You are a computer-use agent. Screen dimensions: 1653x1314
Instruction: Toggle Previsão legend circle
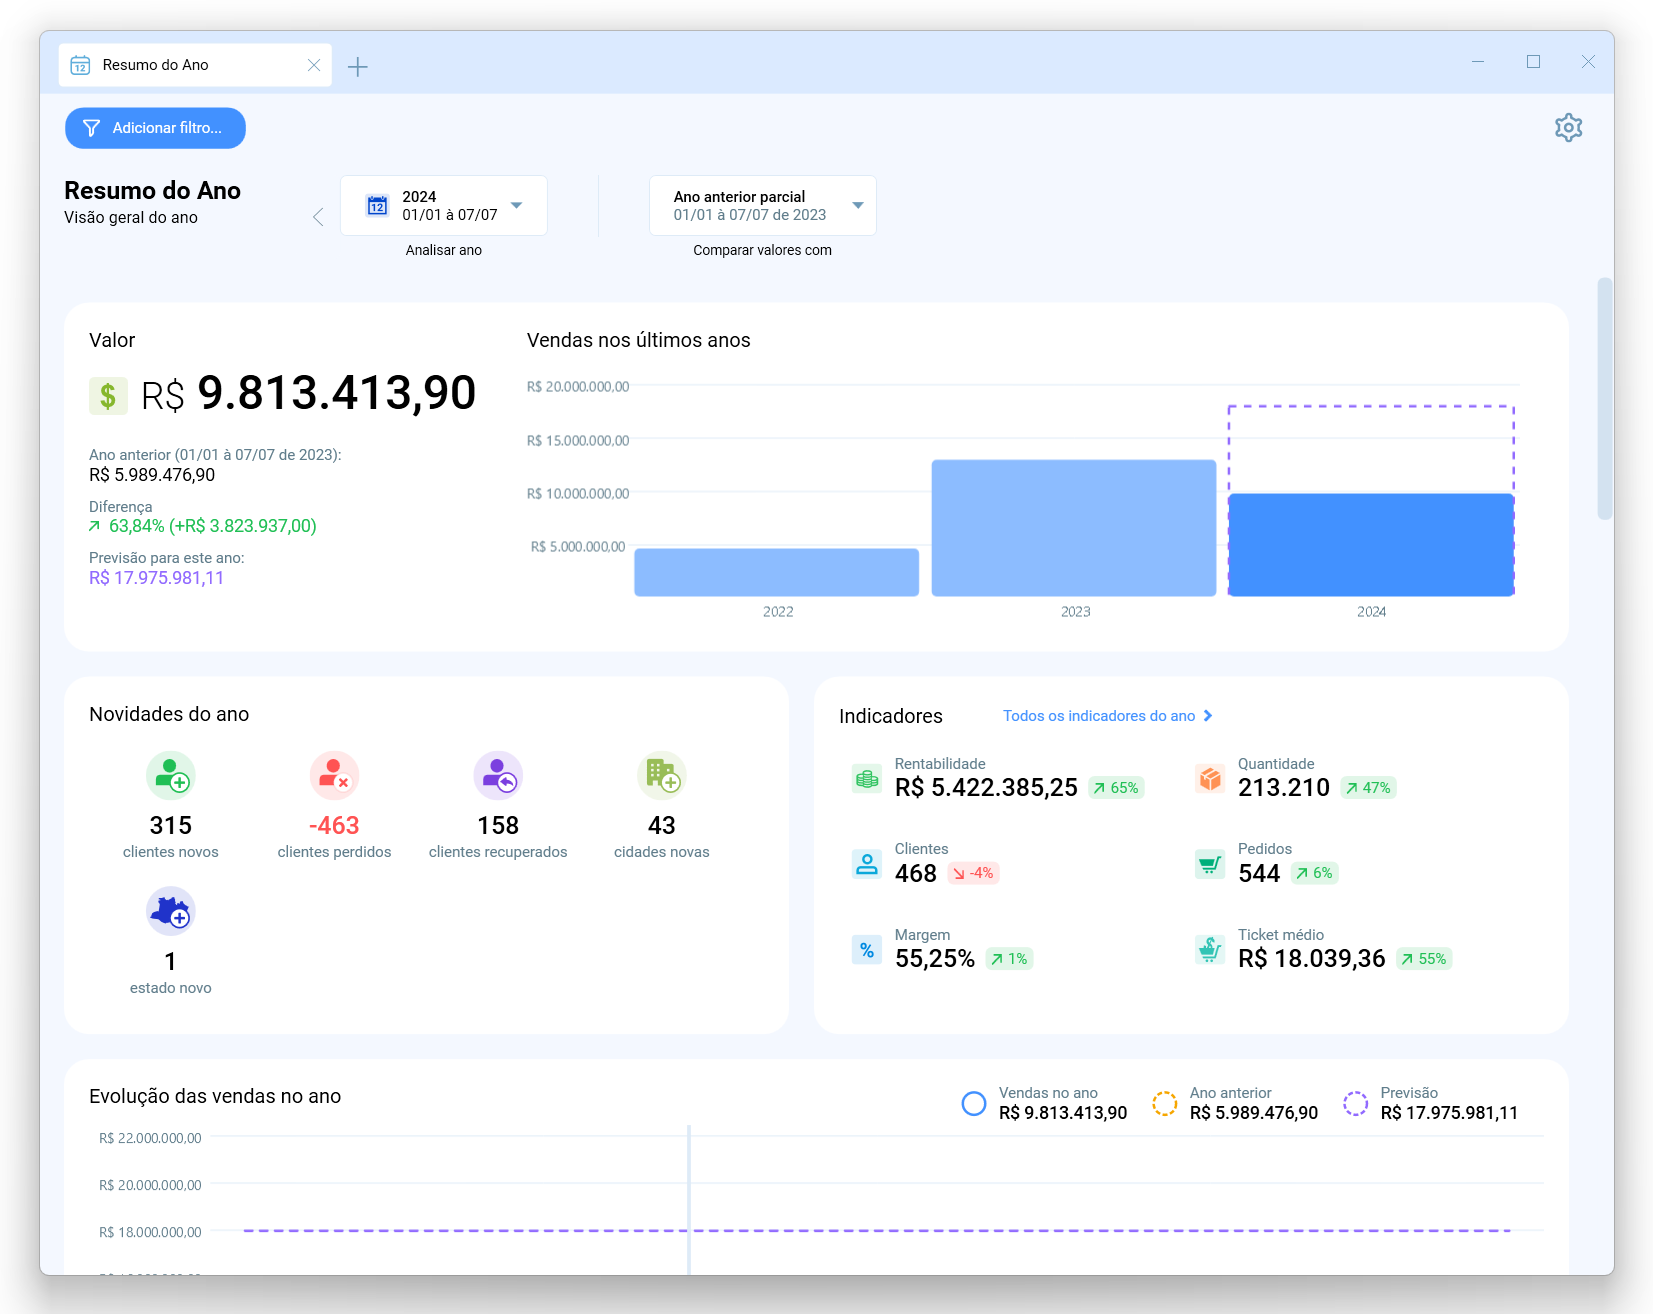[1356, 1103]
